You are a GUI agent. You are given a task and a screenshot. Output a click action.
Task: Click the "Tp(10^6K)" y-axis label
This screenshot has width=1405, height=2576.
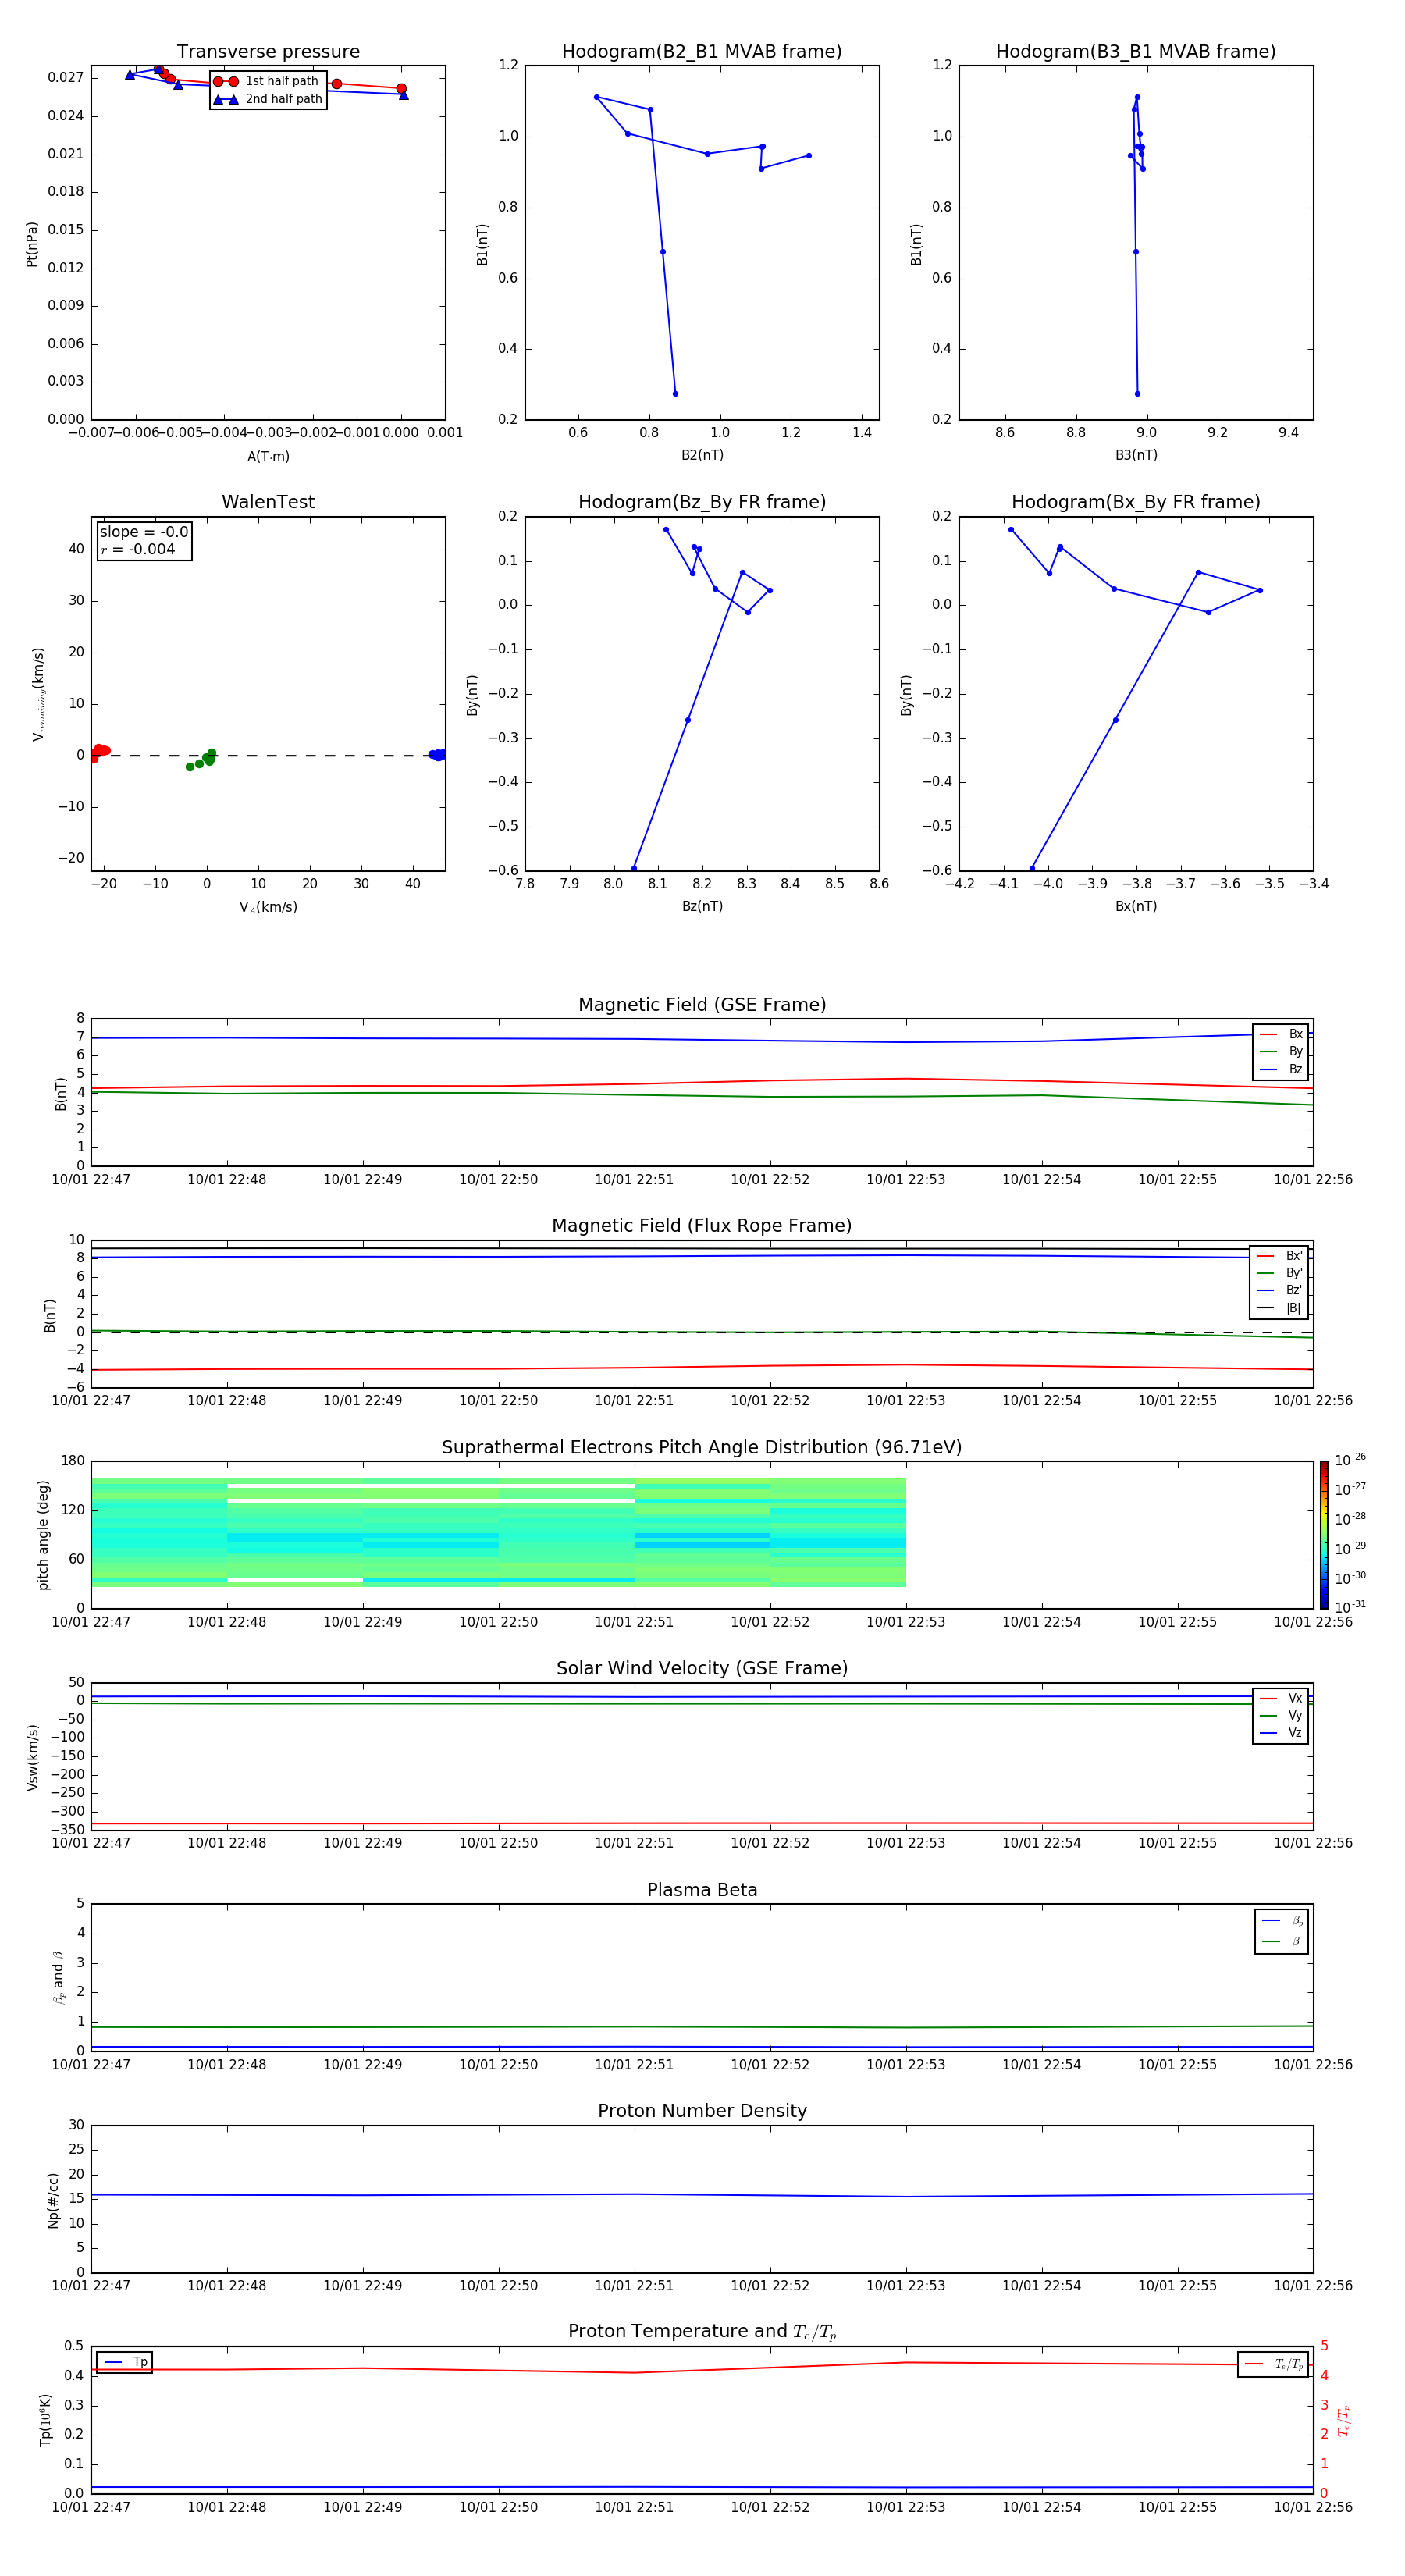pyautogui.click(x=45, y=2420)
